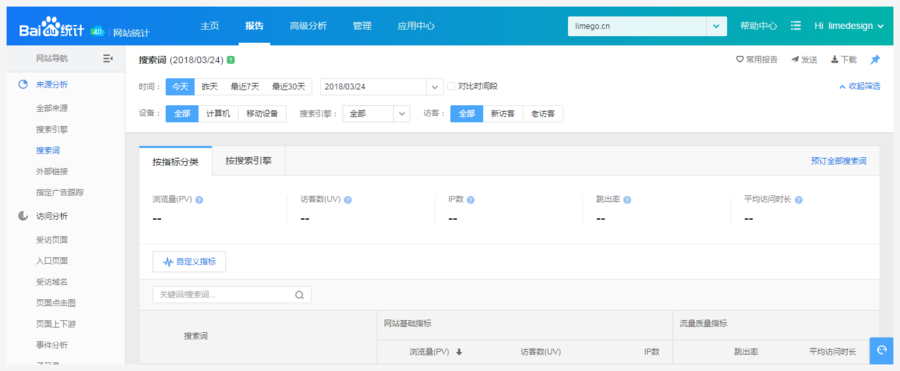Viewport: 900px width, 371px height.
Task: Go to the 主页 top menu
Action: [x=210, y=26]
